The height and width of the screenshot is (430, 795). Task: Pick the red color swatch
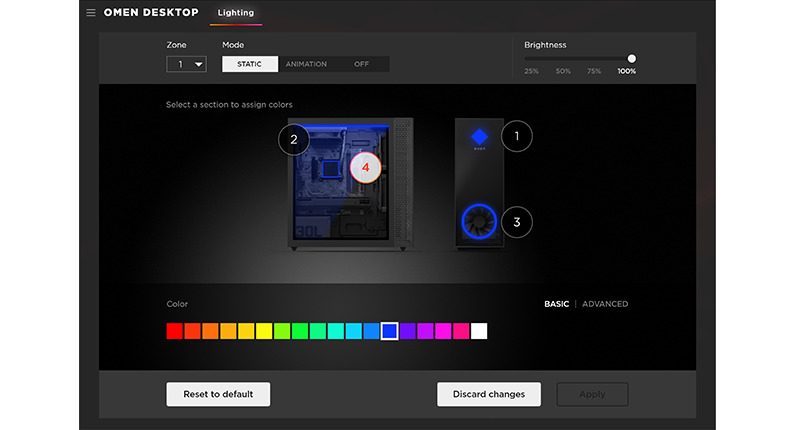pos(175,331)
